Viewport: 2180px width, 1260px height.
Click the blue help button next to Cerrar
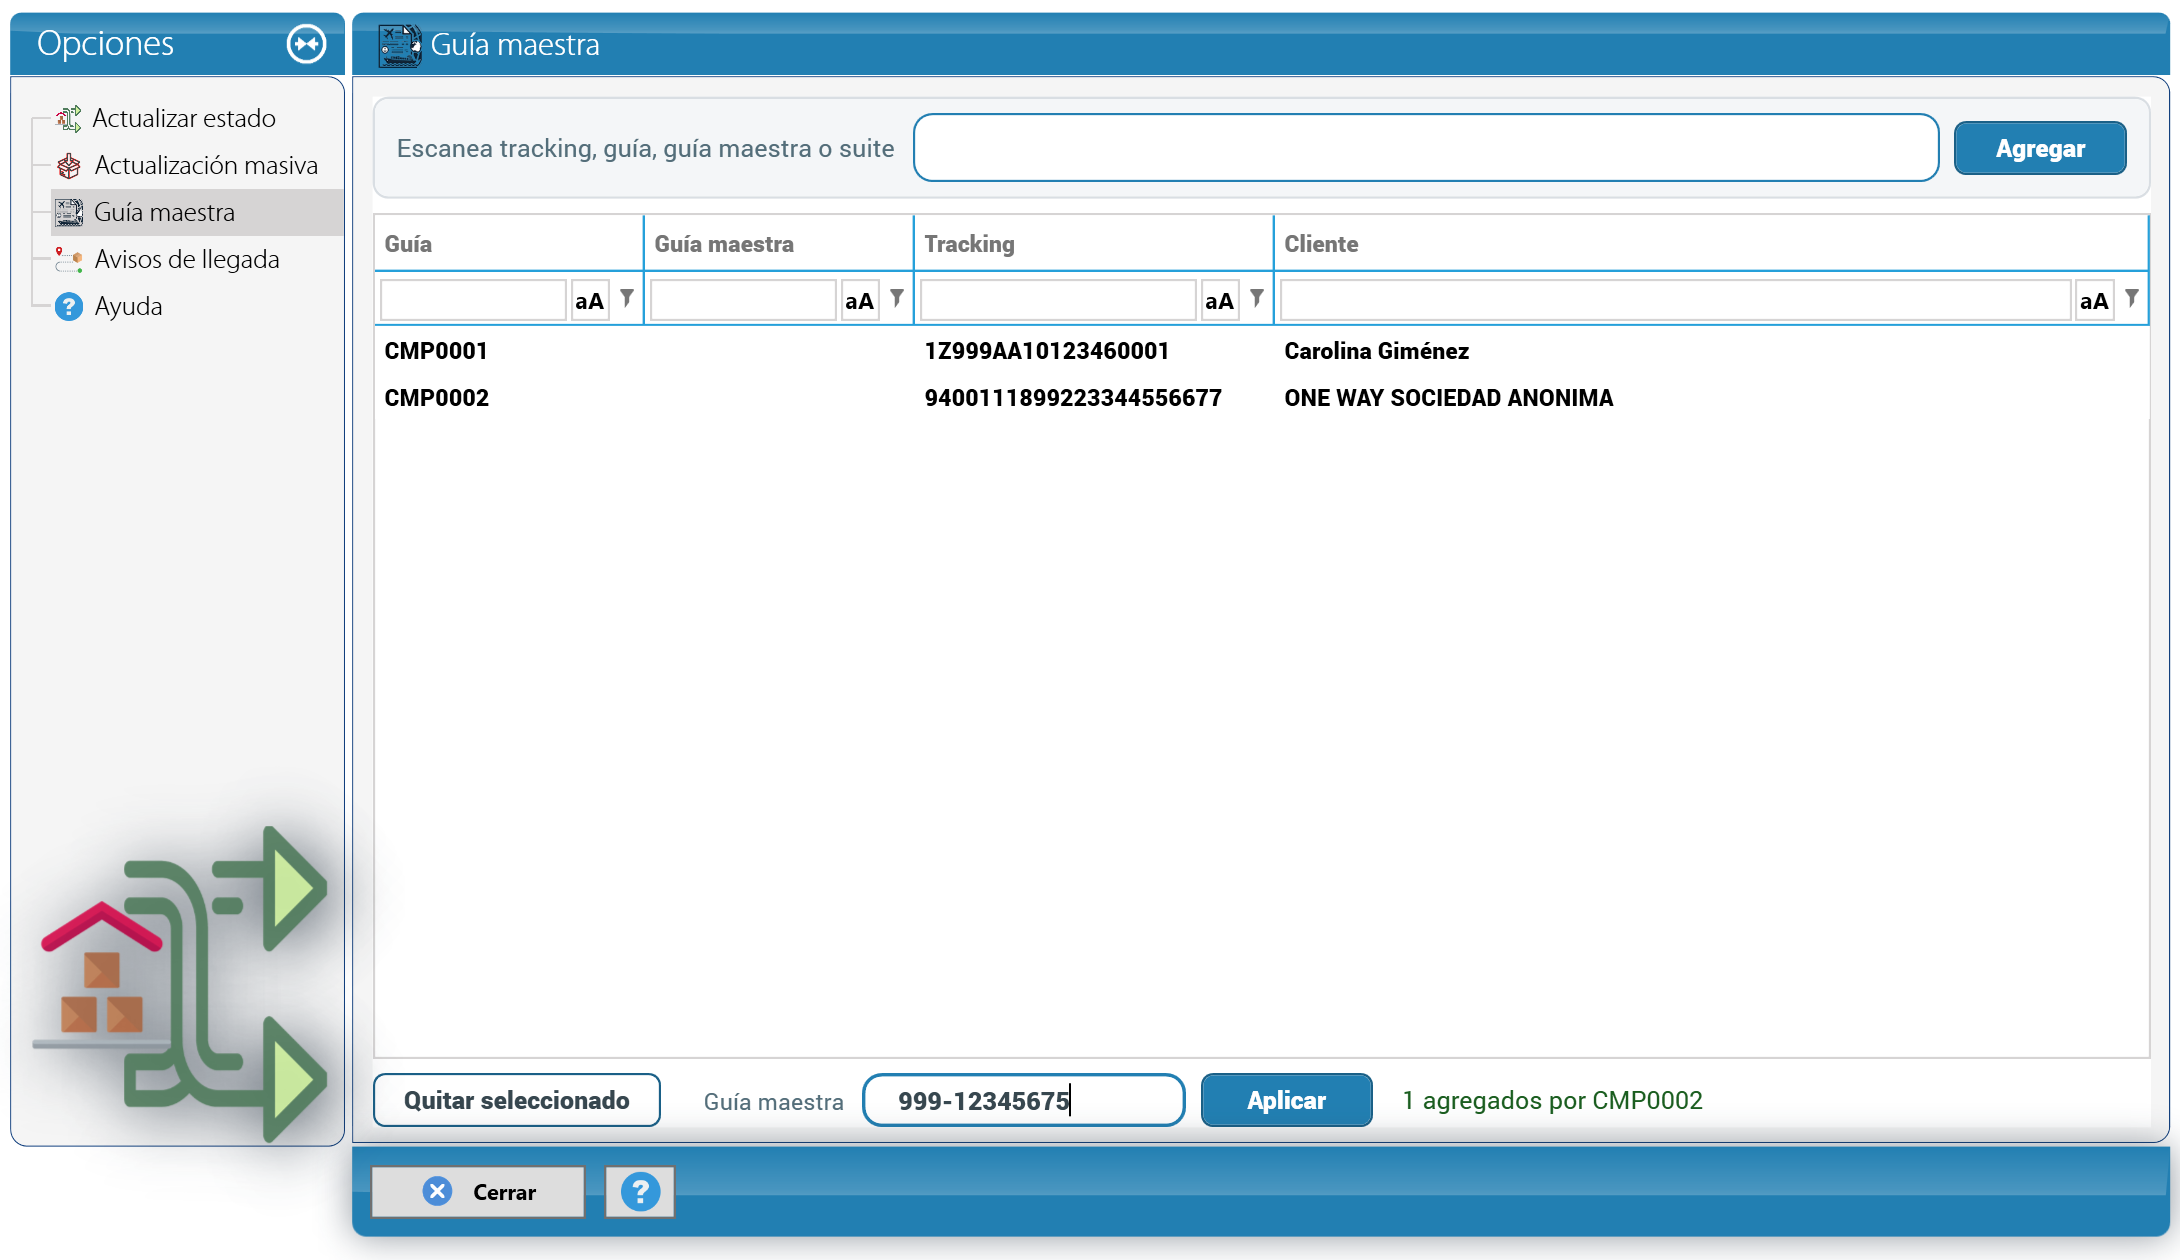point(640,1192)
